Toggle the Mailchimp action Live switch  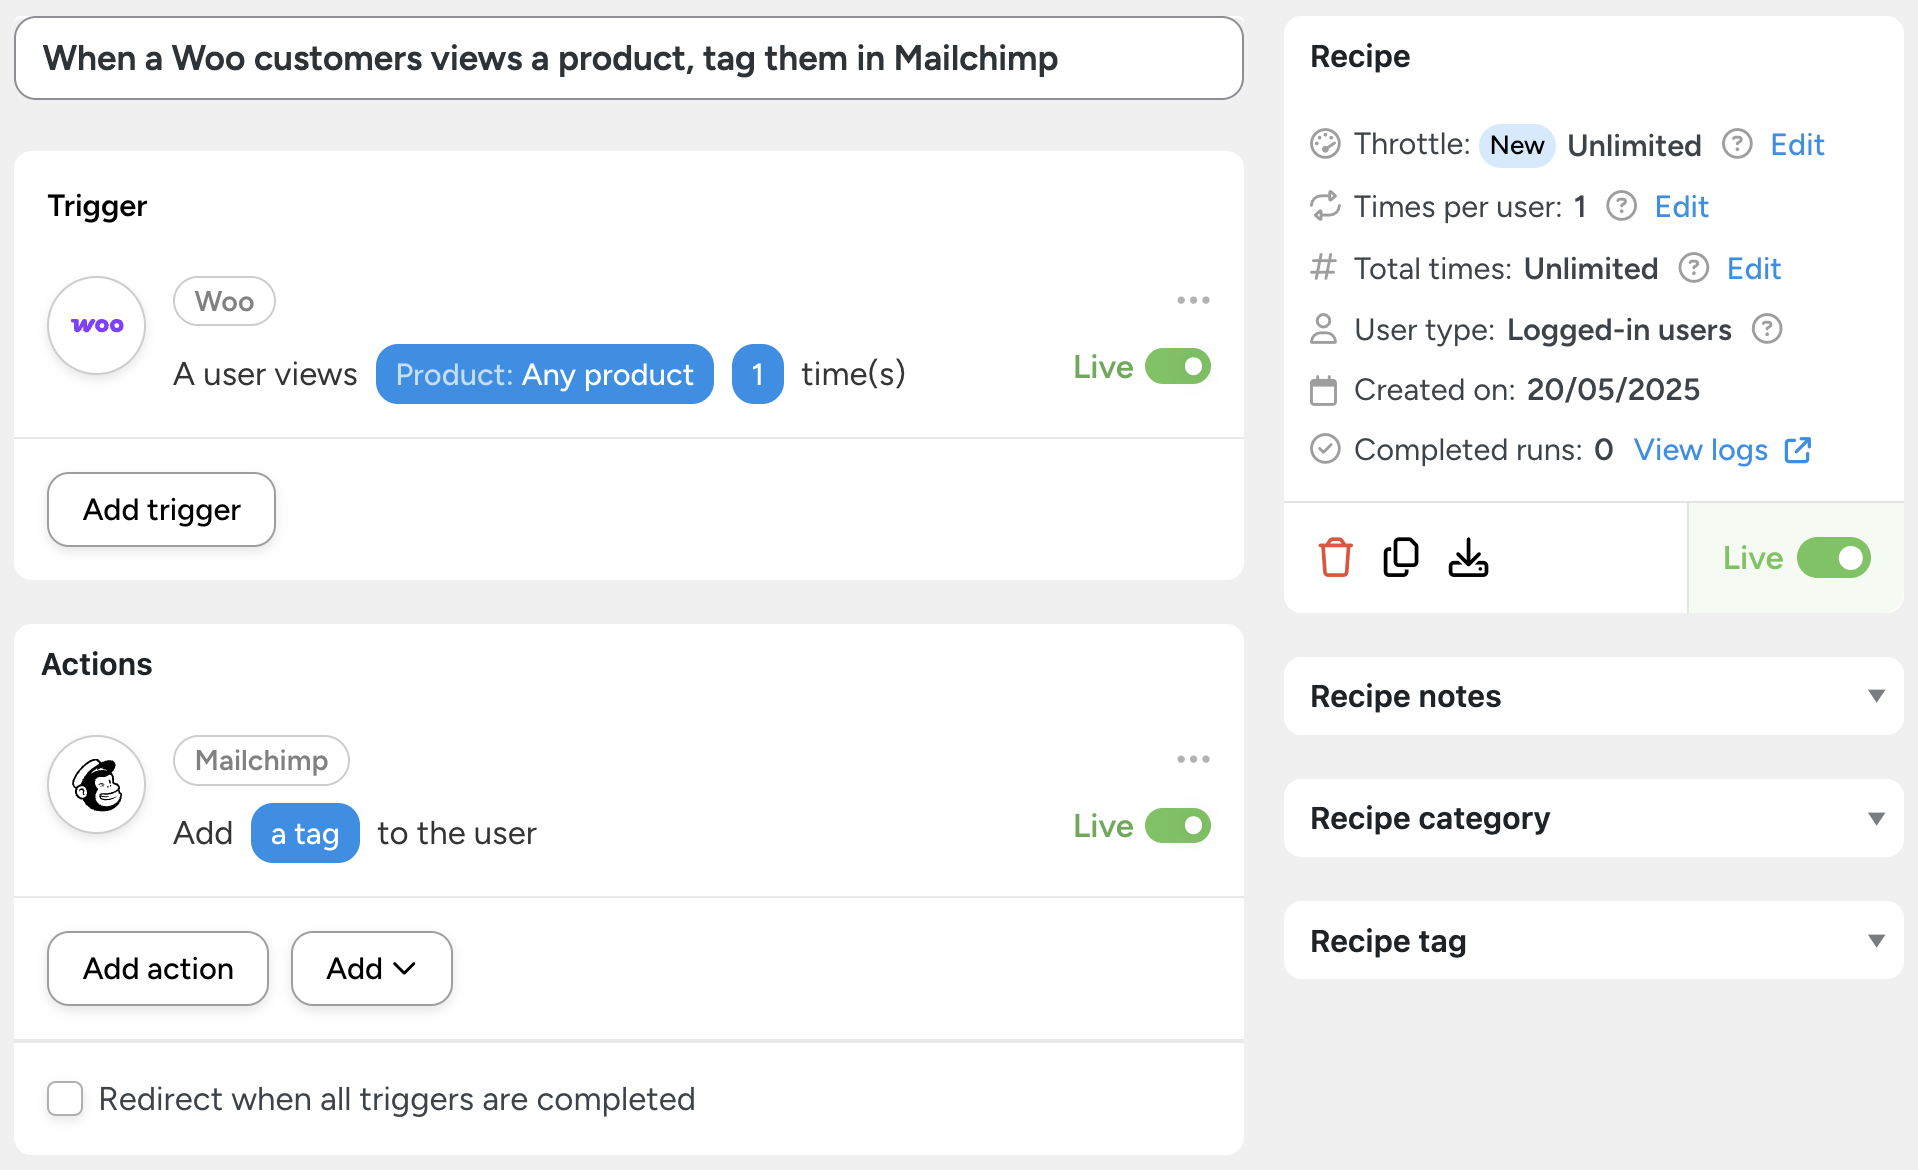pyautogui.click(x=1177, y=826)
